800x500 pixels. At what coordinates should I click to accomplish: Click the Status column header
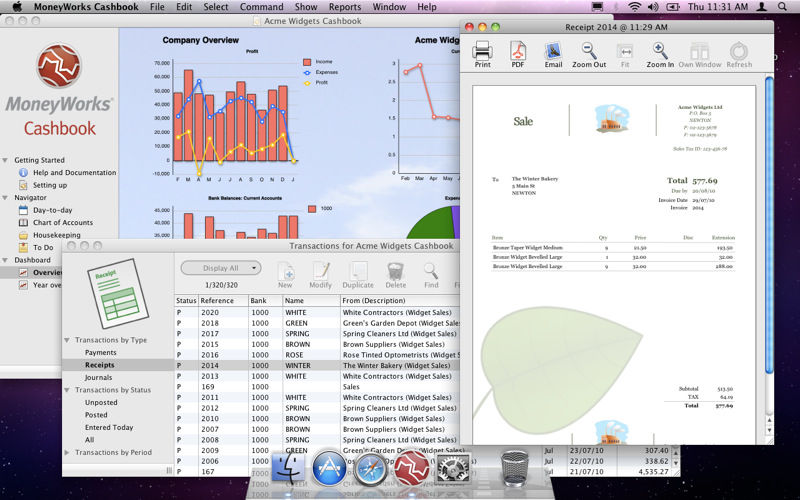(x=186, y=301)
